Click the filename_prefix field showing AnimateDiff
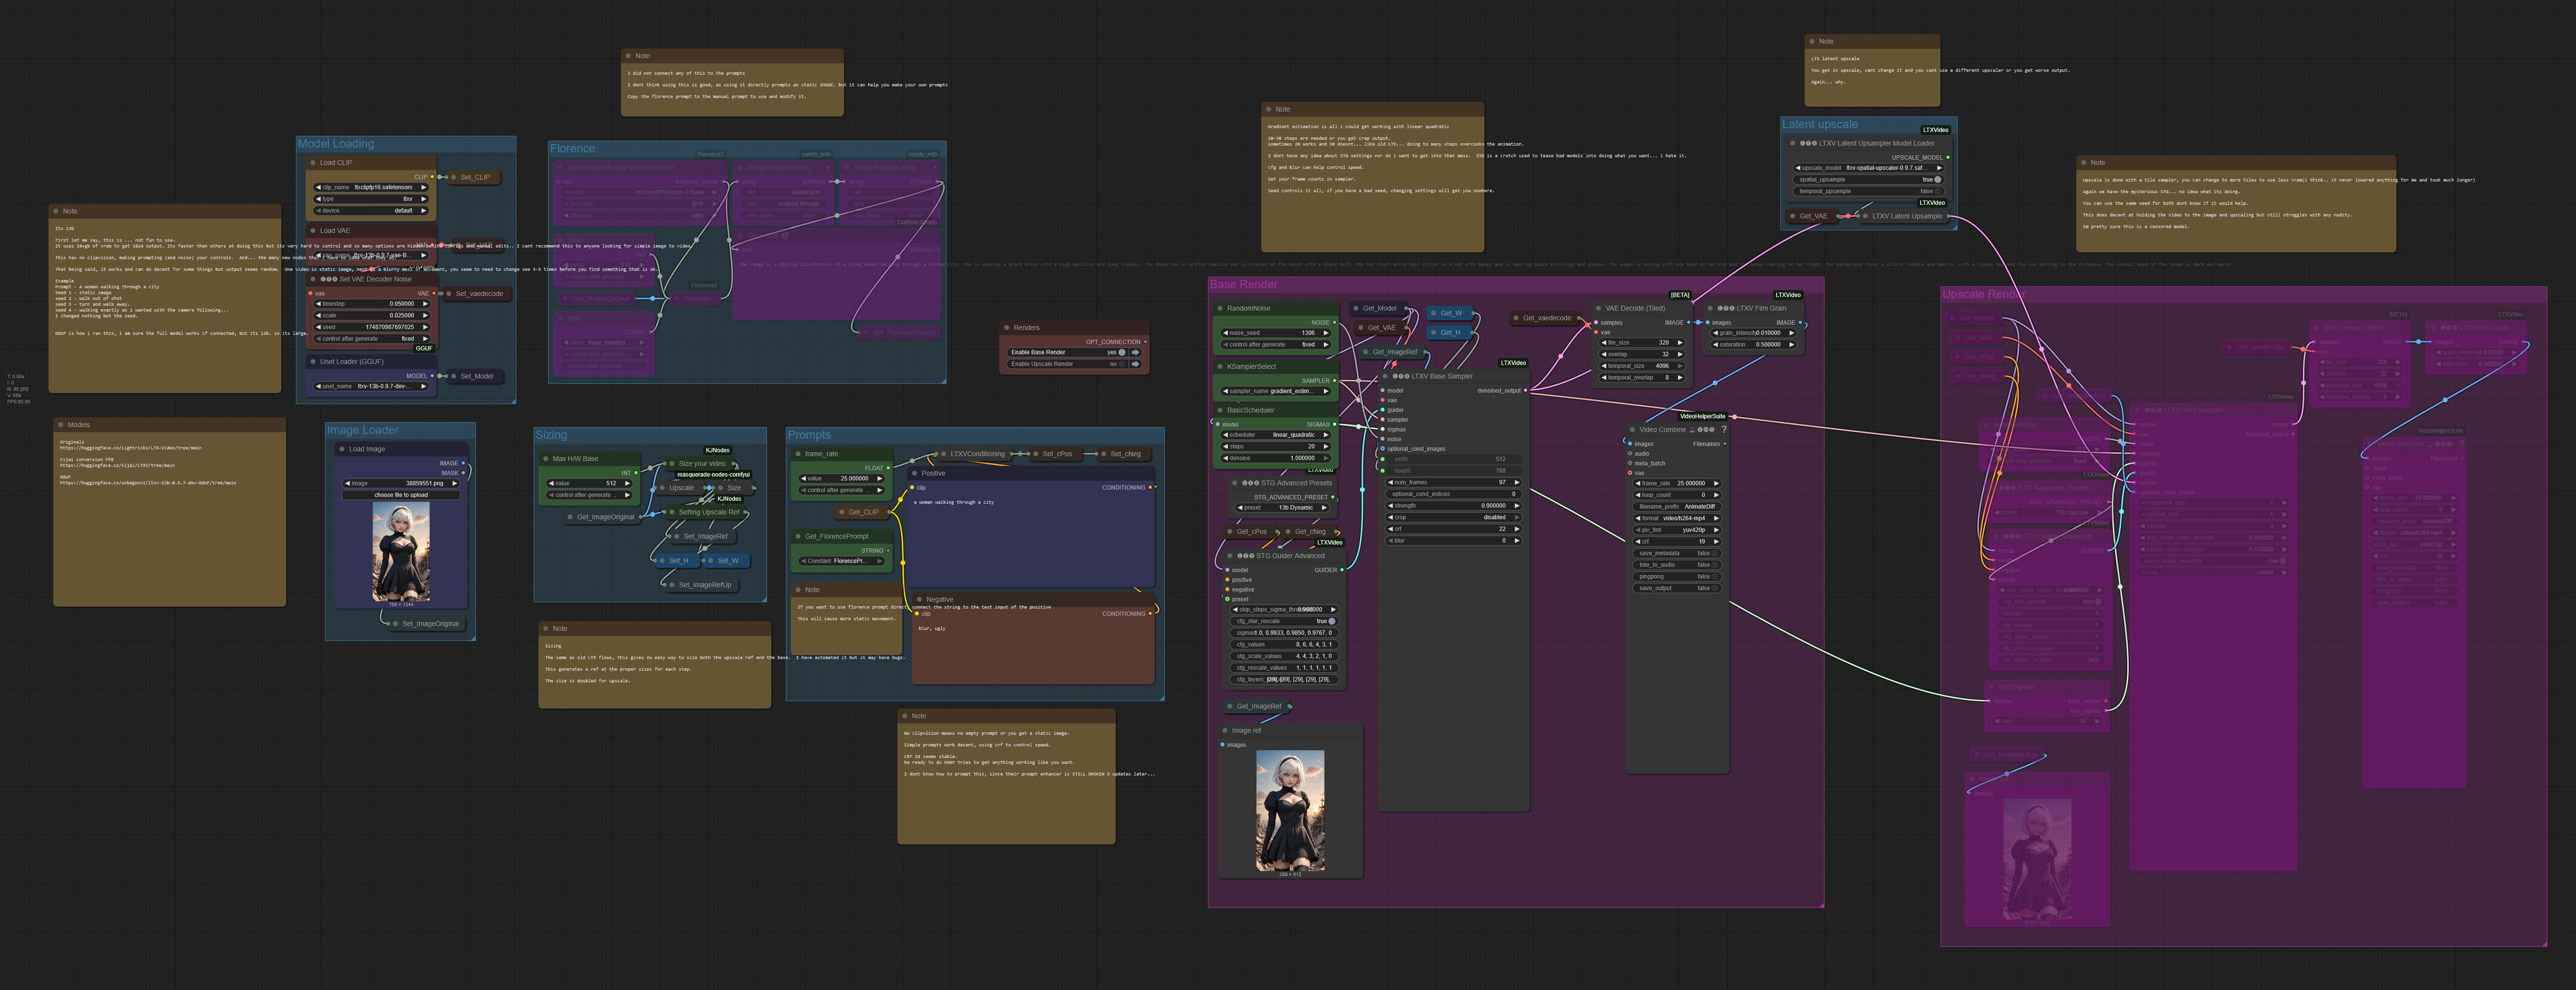2576x990 pixels. [1677, 506]
